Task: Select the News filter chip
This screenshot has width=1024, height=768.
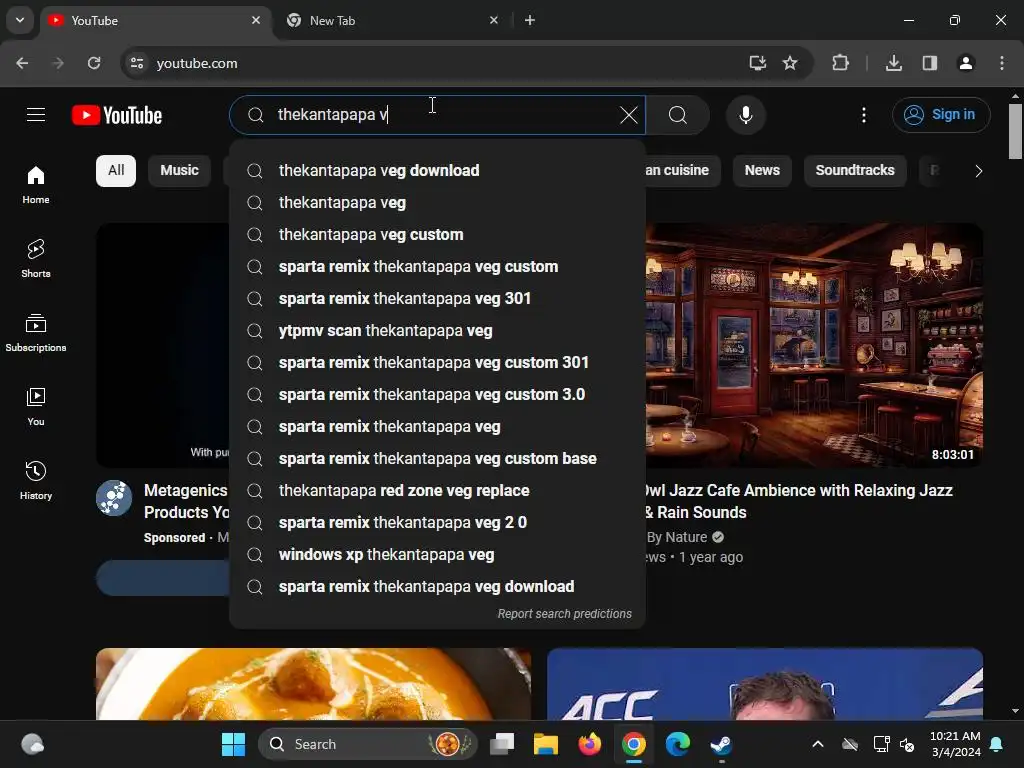Action: (762, 170)
